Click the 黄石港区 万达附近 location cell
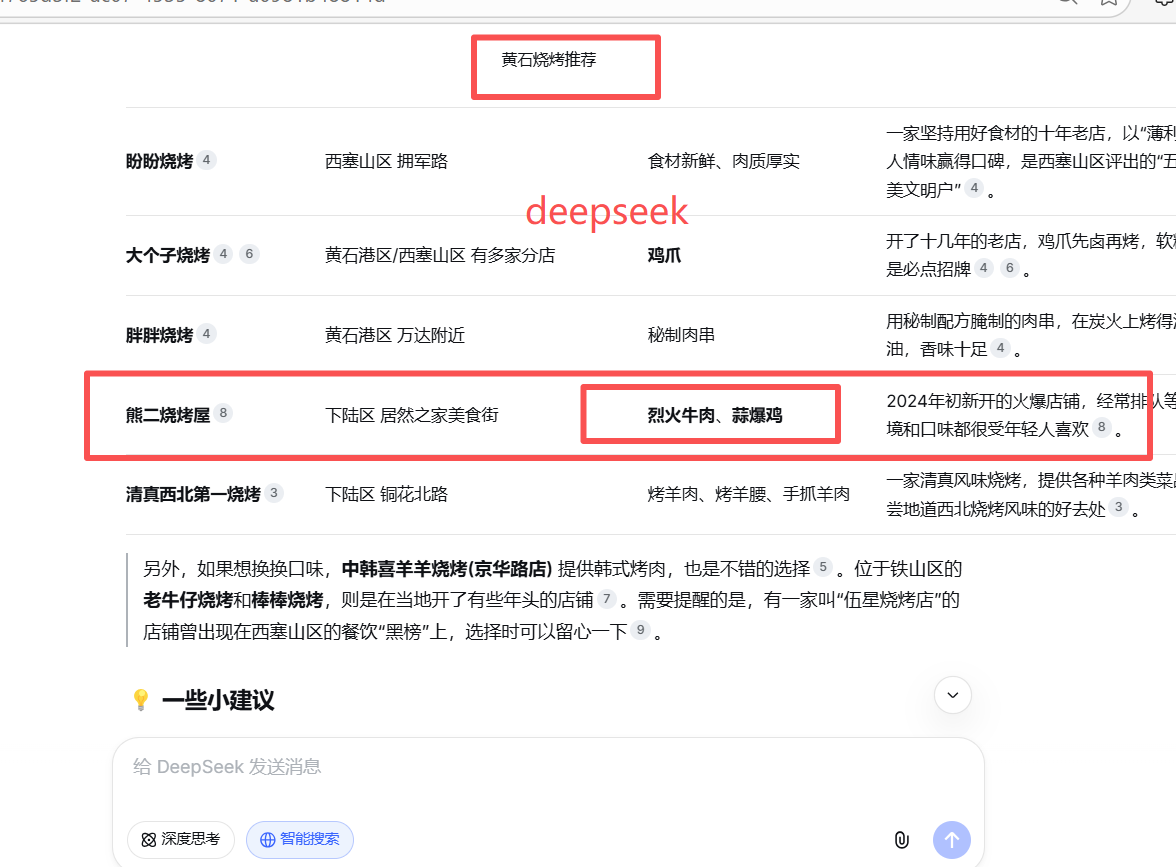The image size is (1176, 867). pos(394,335)
